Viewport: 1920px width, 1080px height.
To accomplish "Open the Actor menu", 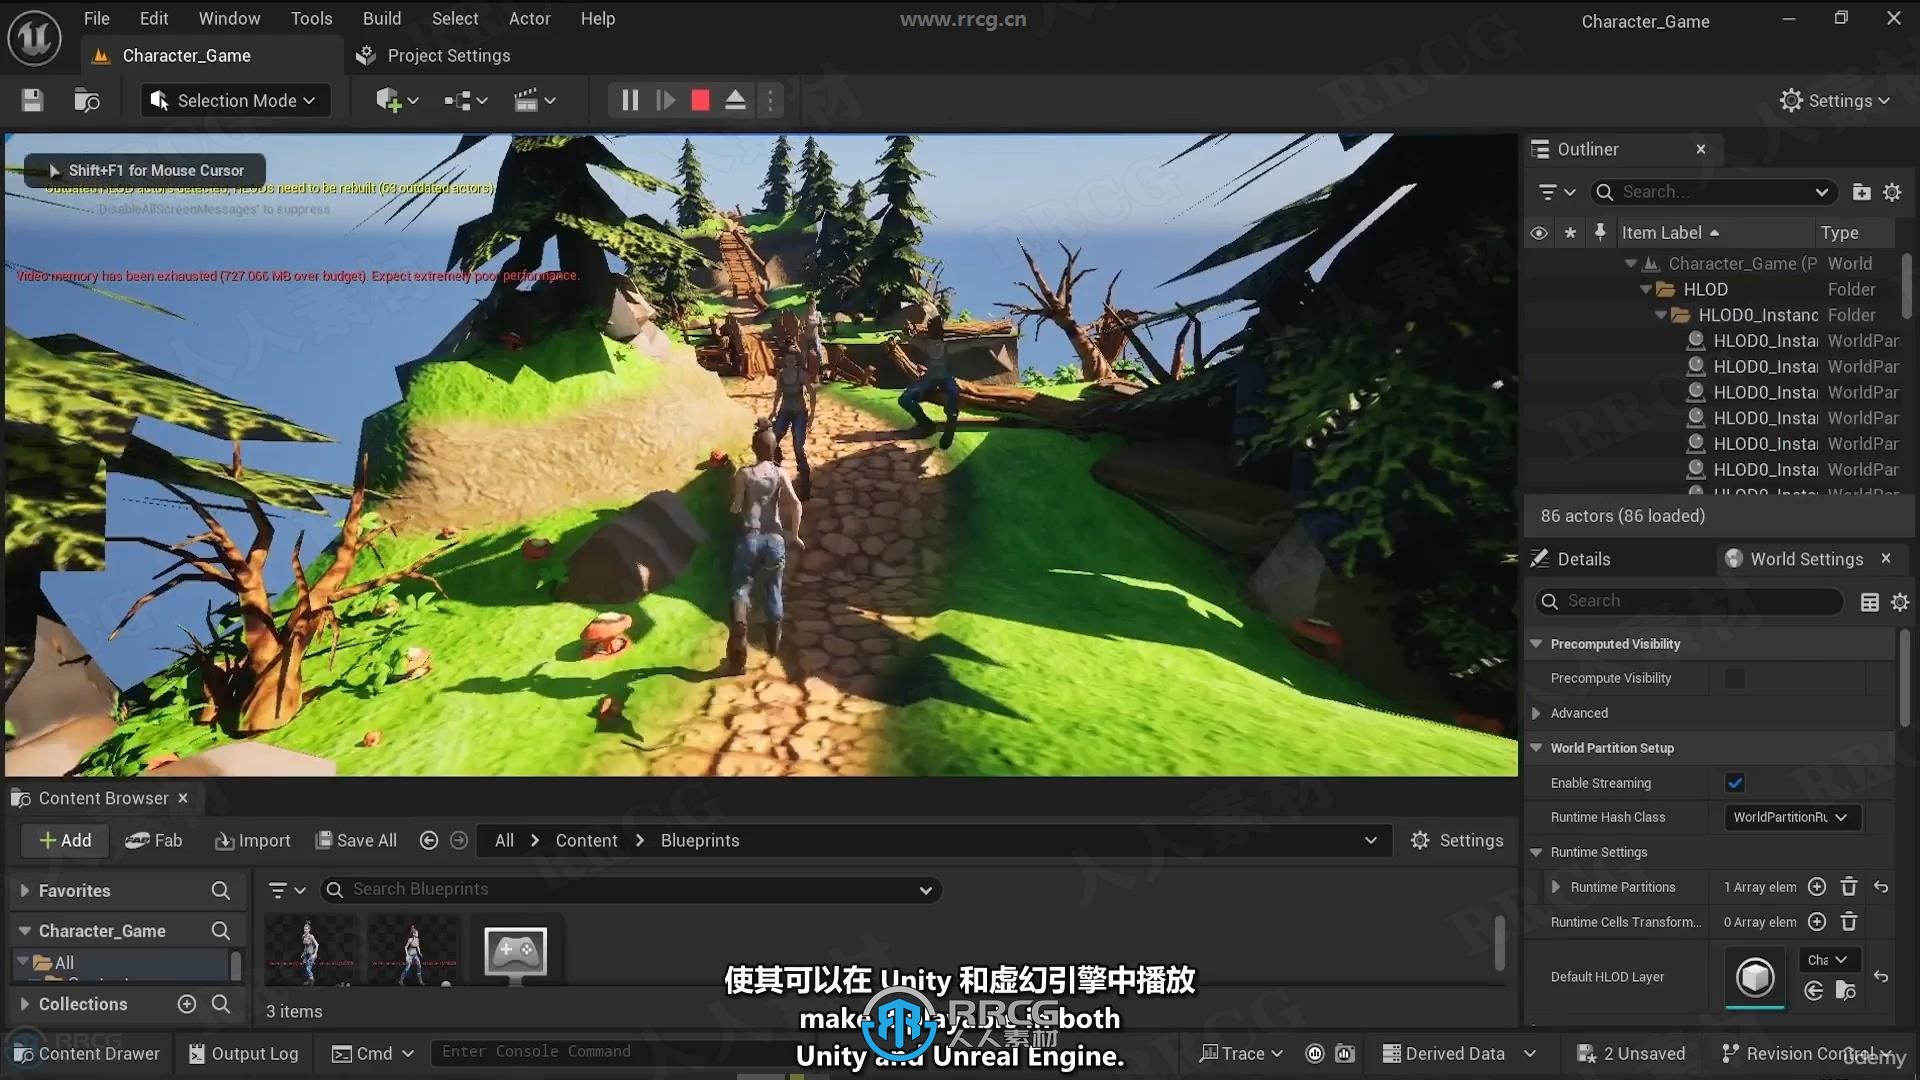I will click(529, 18).
